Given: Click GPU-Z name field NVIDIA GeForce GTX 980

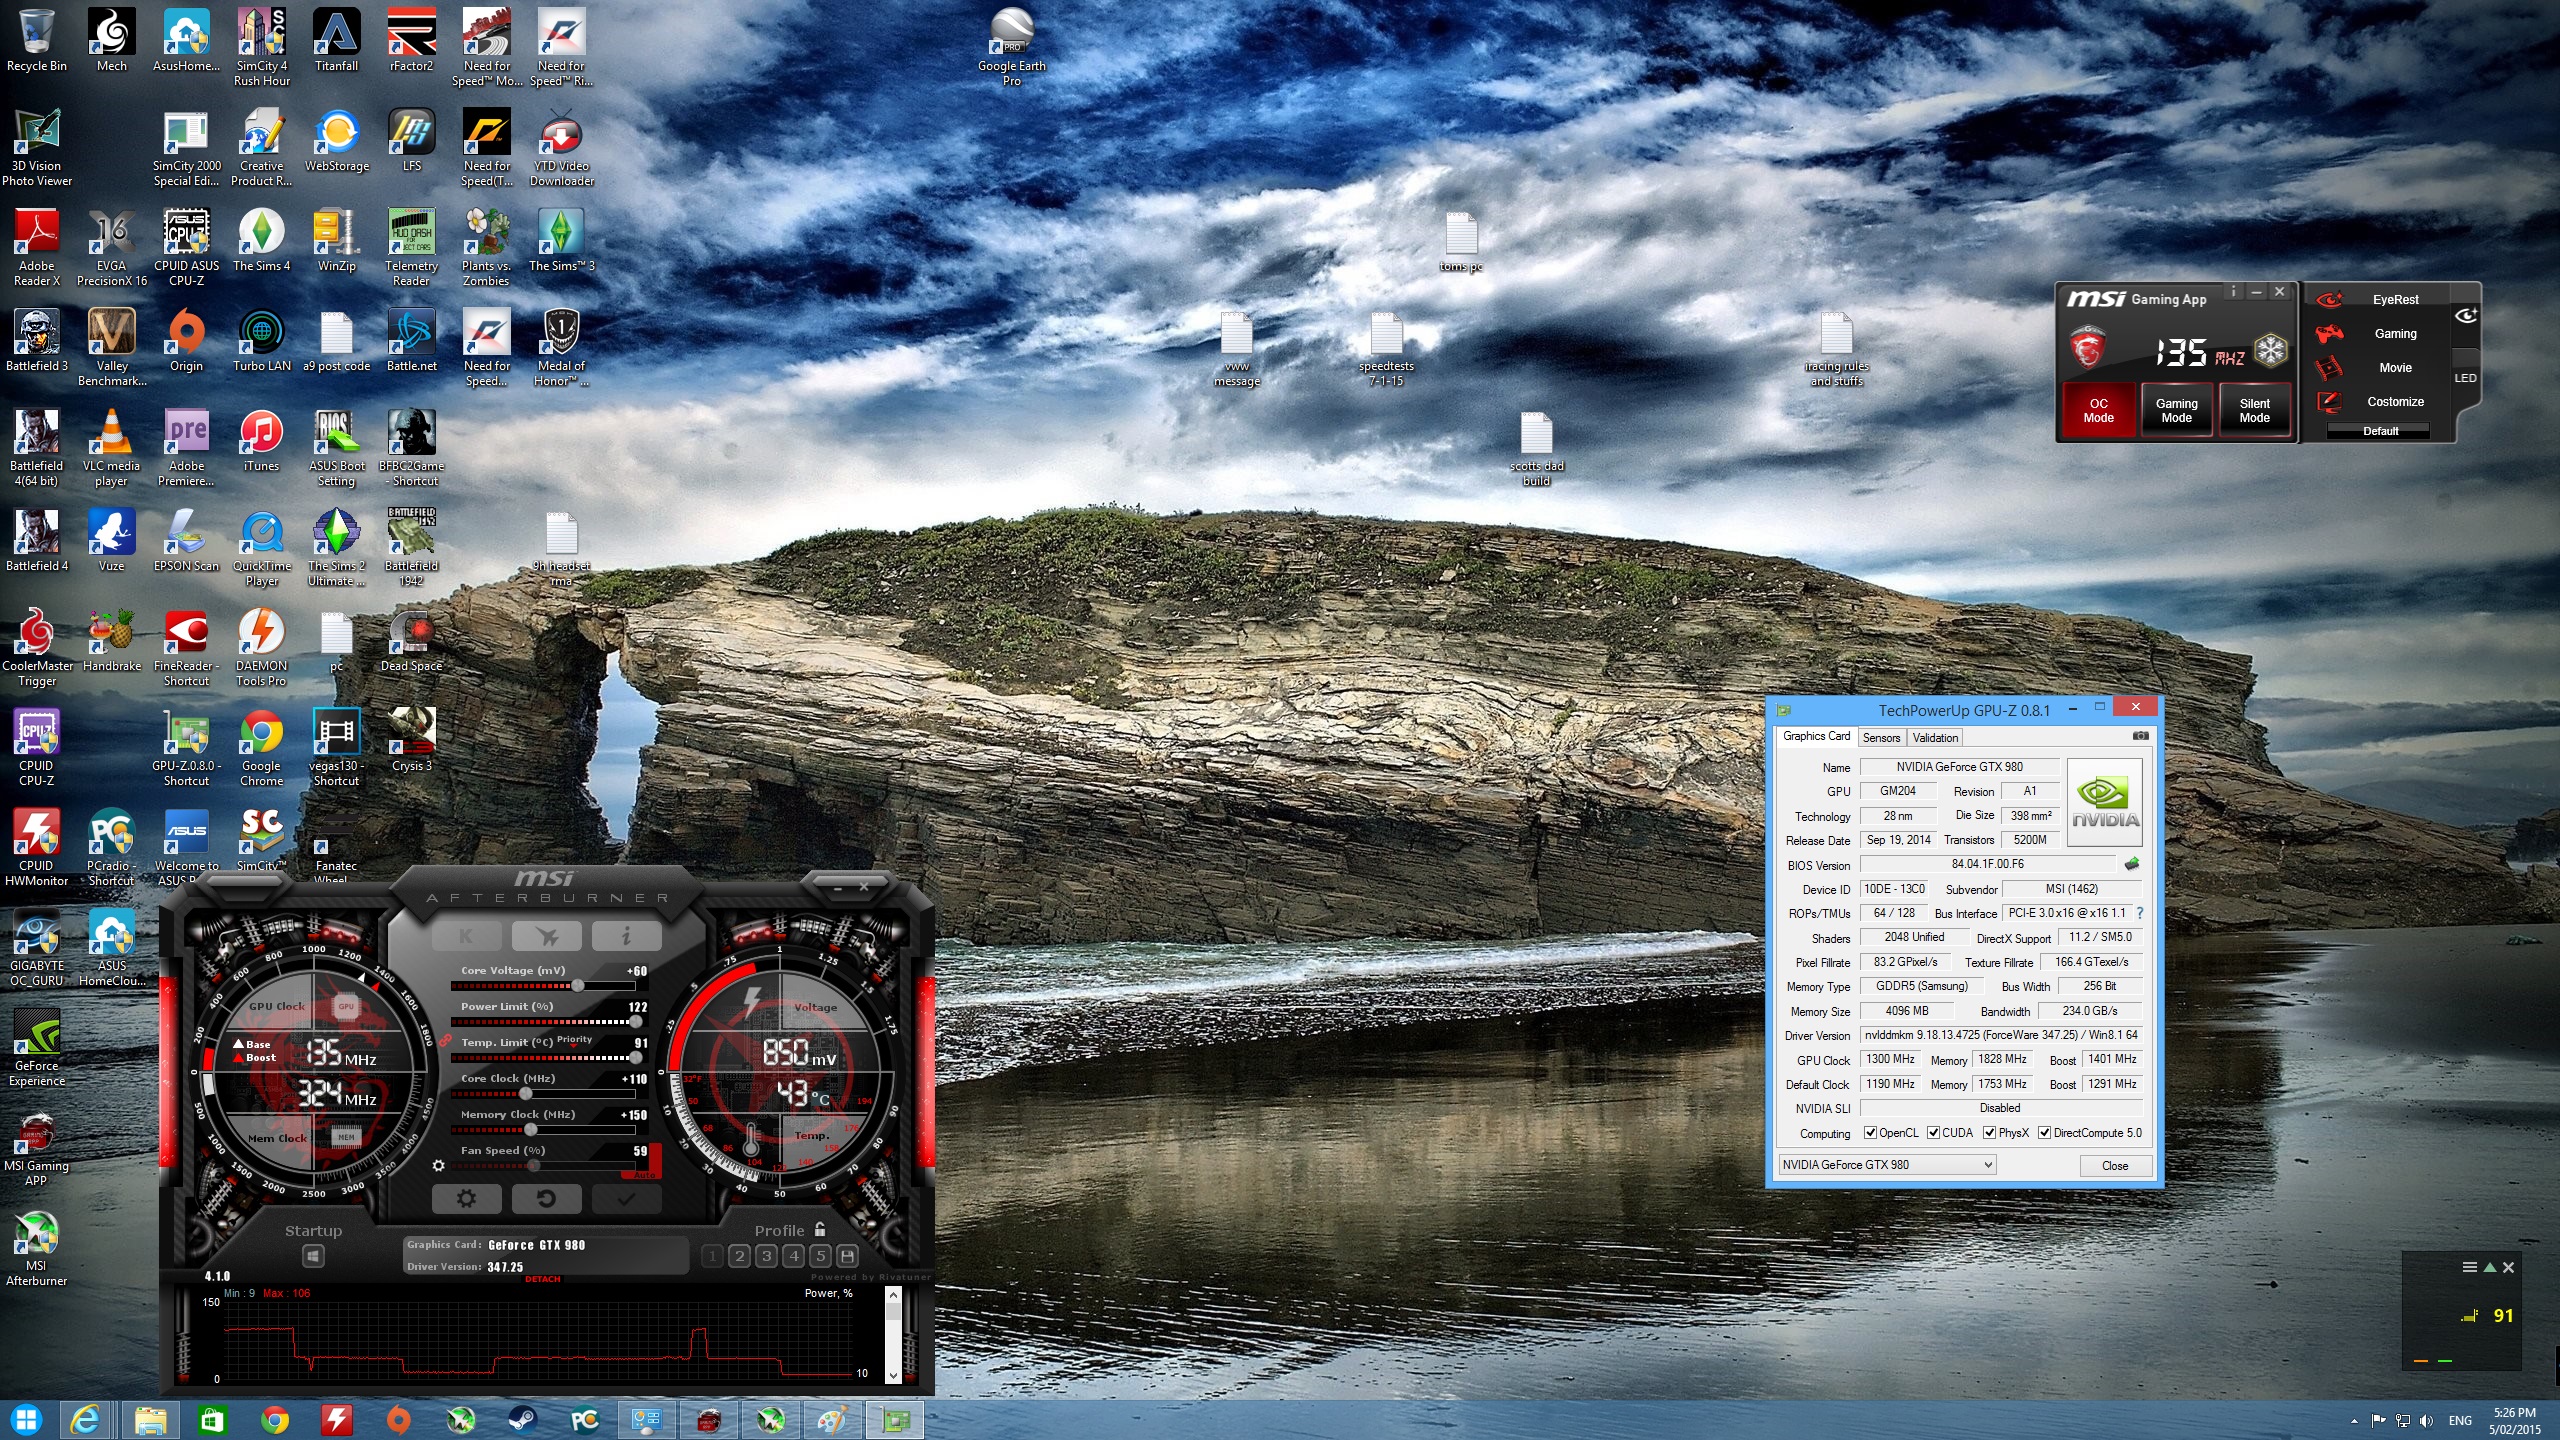Looking at the screenshot, I should (1959, 767).
